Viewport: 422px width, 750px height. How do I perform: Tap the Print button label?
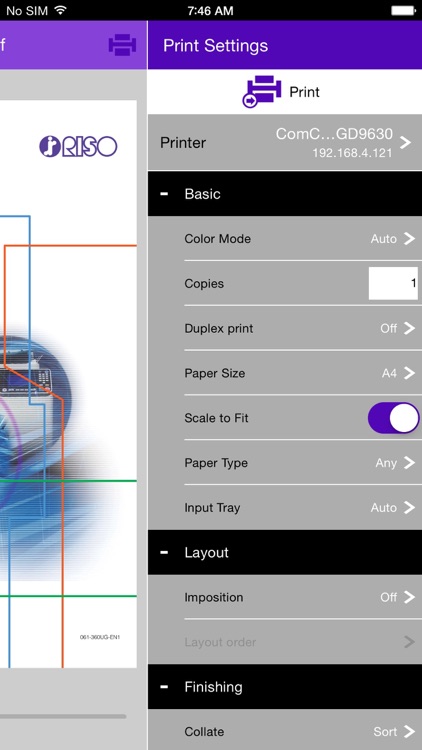tap(304, 92)
